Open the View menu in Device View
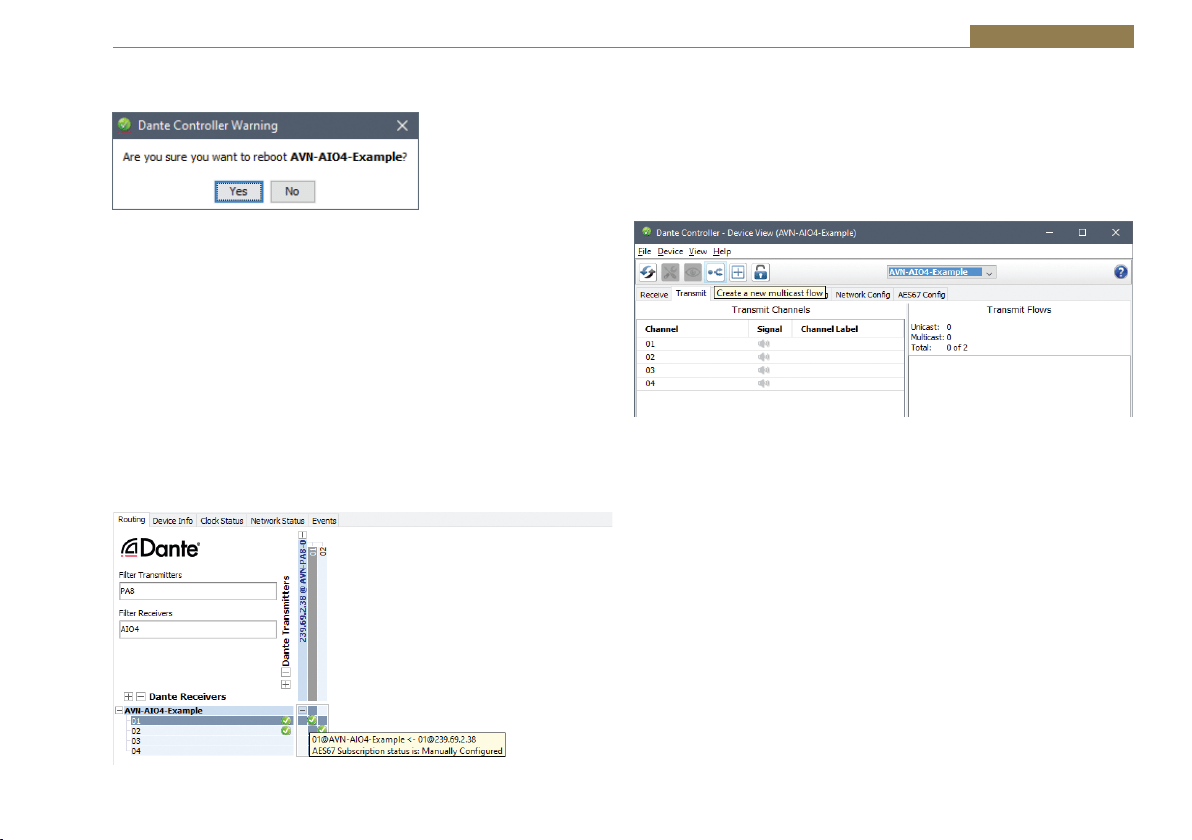 [x=698, y=252]
